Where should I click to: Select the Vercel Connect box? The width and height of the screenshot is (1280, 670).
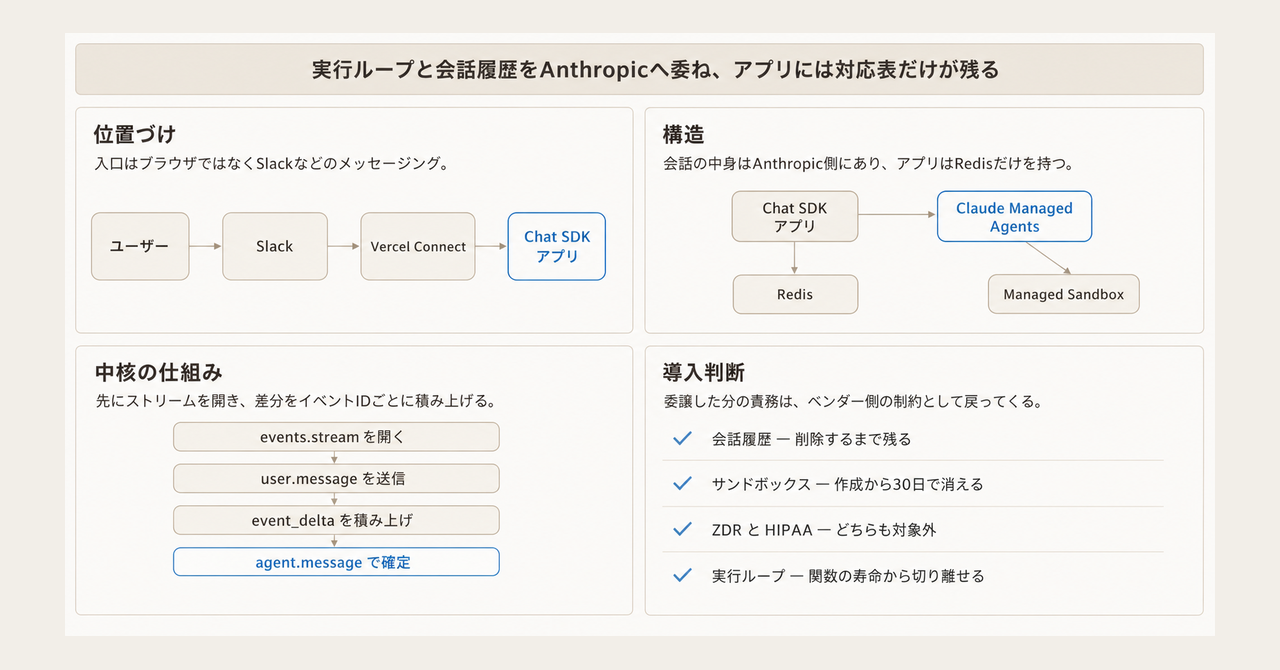pyautogui.click(x=418, y=246)
